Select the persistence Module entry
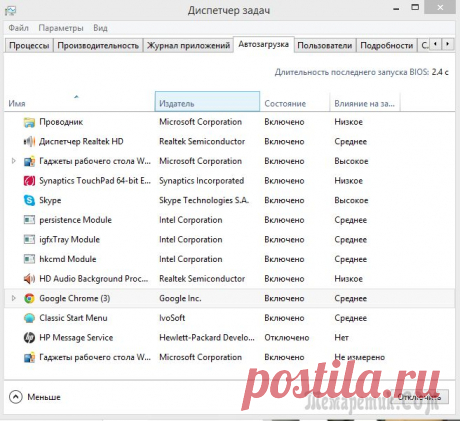The width and height of the screenshot is (460, 421). coord(75,220)
